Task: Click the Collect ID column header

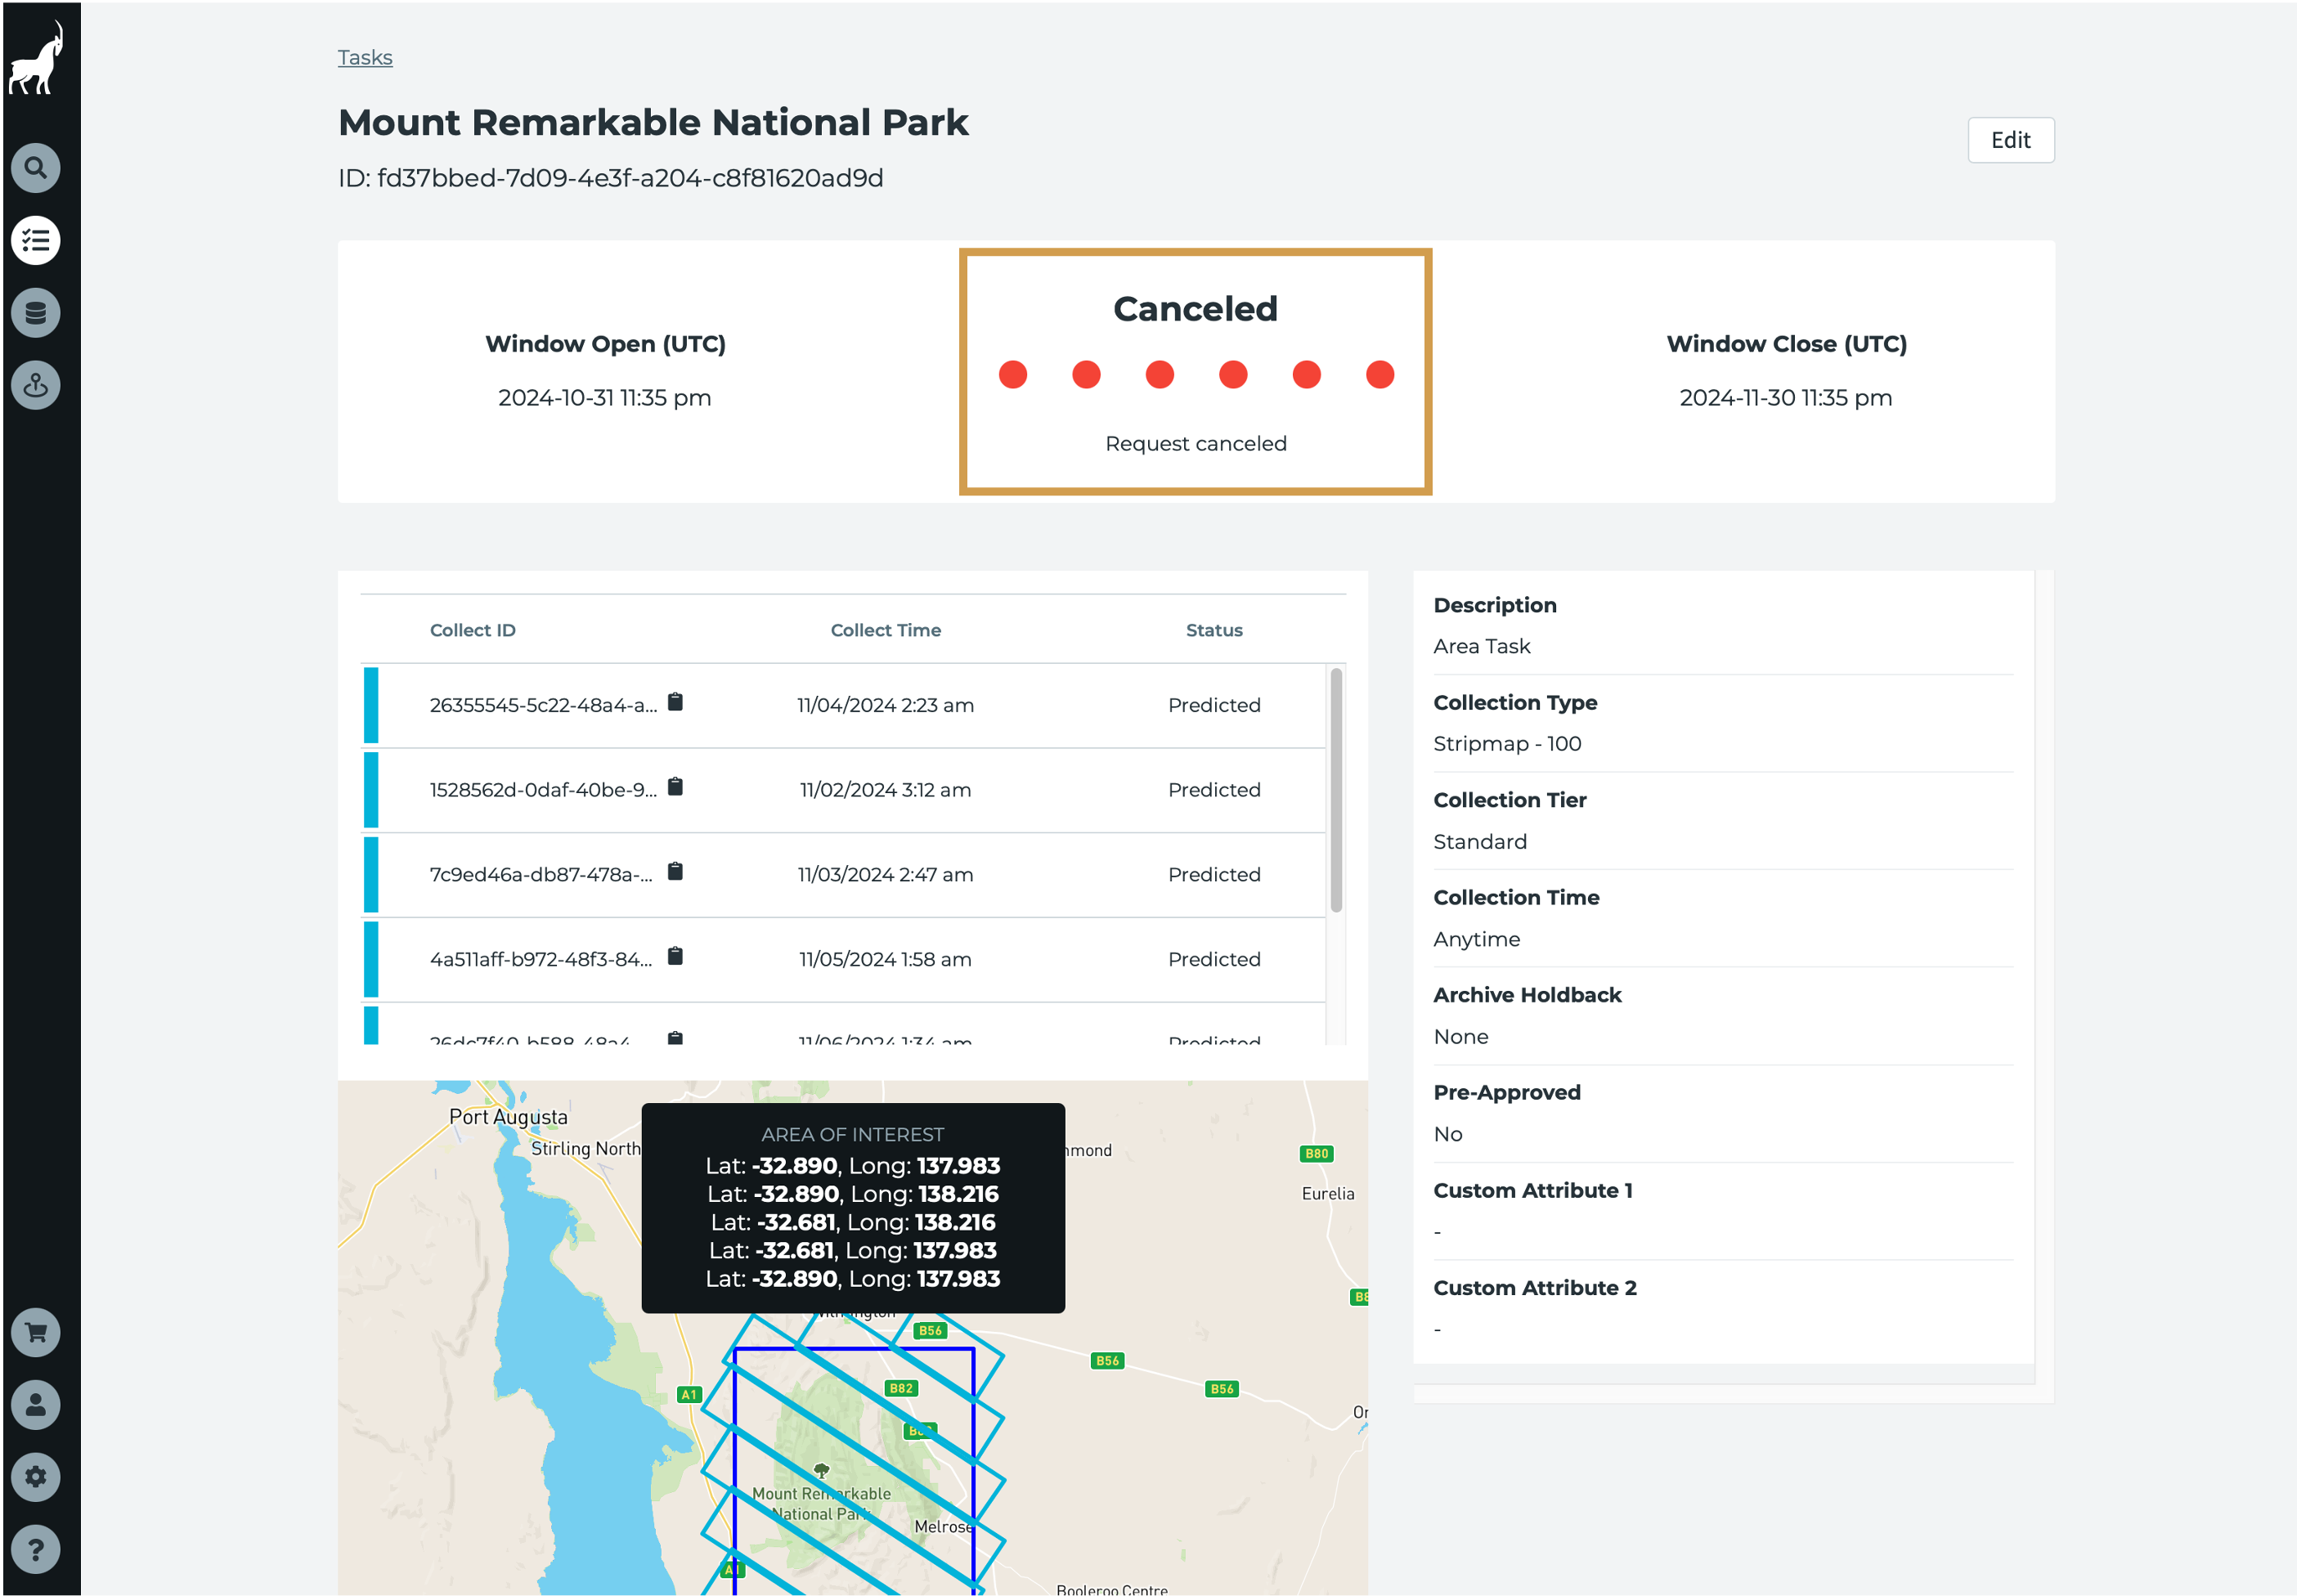Action: (x=472, y=630)
